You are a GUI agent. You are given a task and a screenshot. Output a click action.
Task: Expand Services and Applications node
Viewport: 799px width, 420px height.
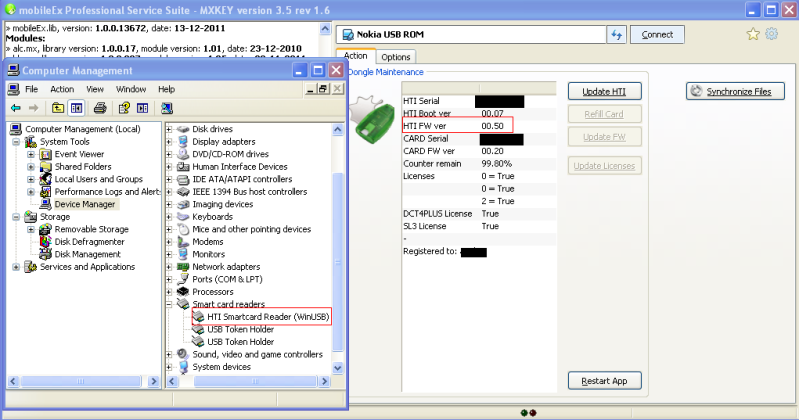[16, 267]
